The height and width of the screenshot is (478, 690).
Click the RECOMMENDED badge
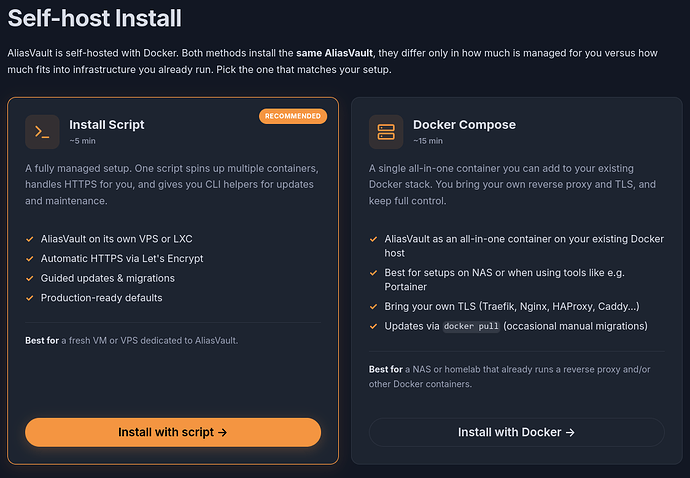(x=293, y=116)
